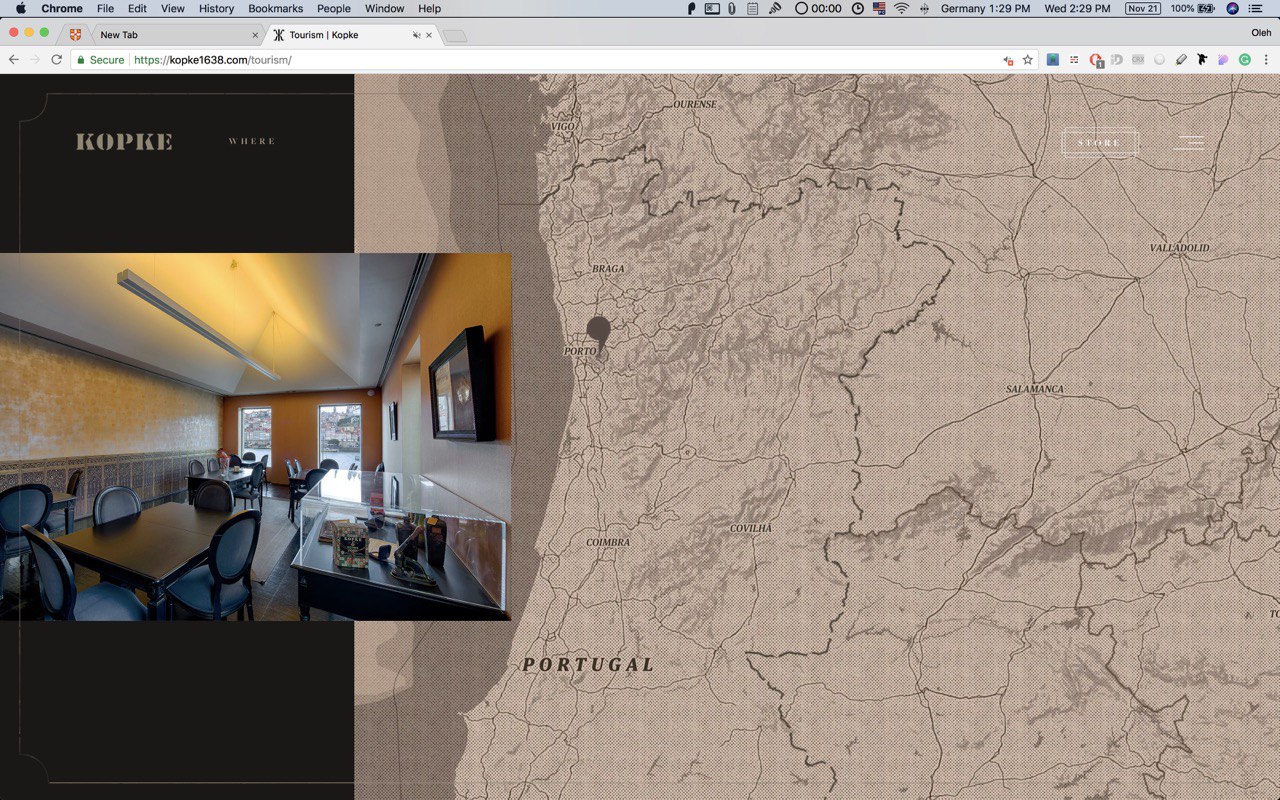Click the Time Machine clock icon

pos(858,8)
